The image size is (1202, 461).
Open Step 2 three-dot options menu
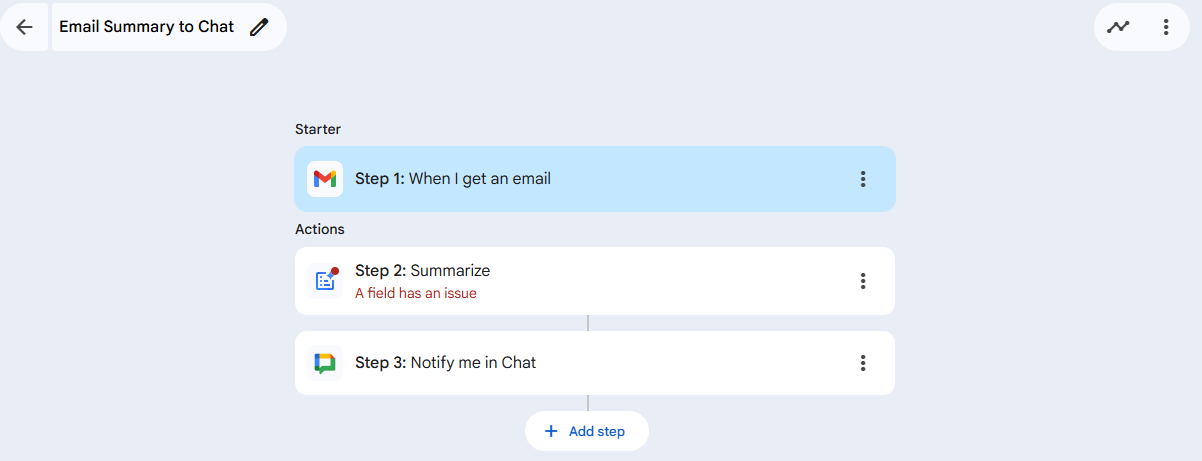863,281
